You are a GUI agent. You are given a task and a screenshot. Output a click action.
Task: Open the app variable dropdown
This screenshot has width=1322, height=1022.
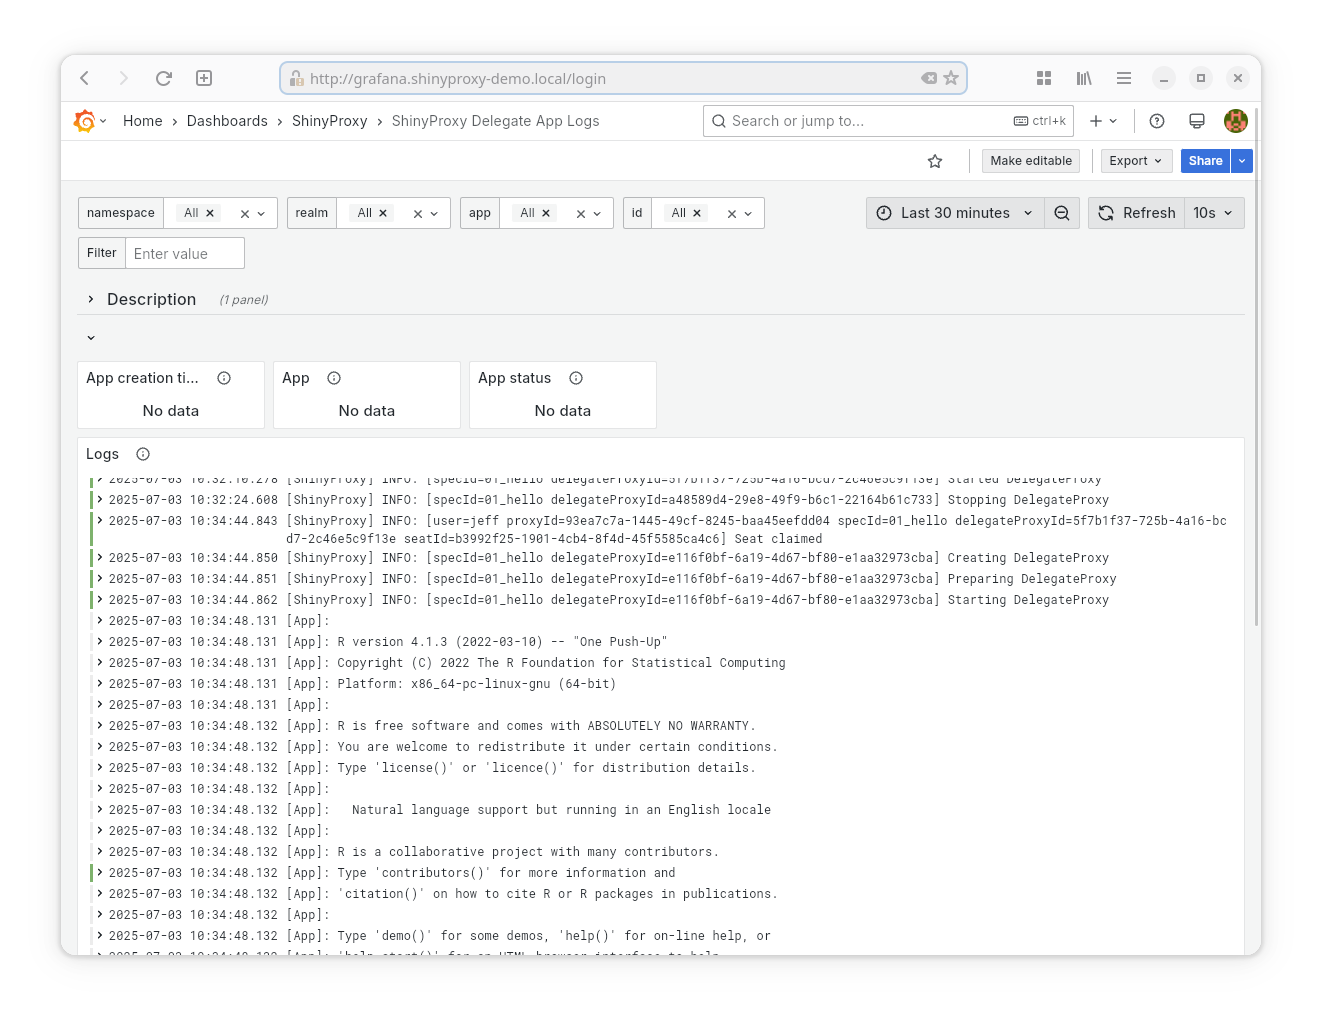[597, 214]
